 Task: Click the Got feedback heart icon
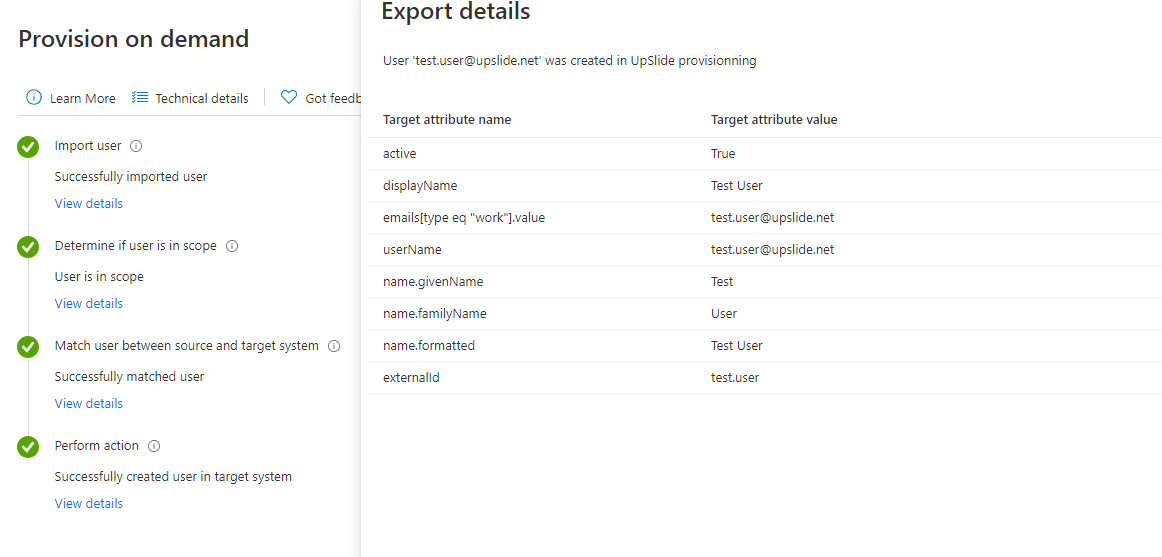289,97
